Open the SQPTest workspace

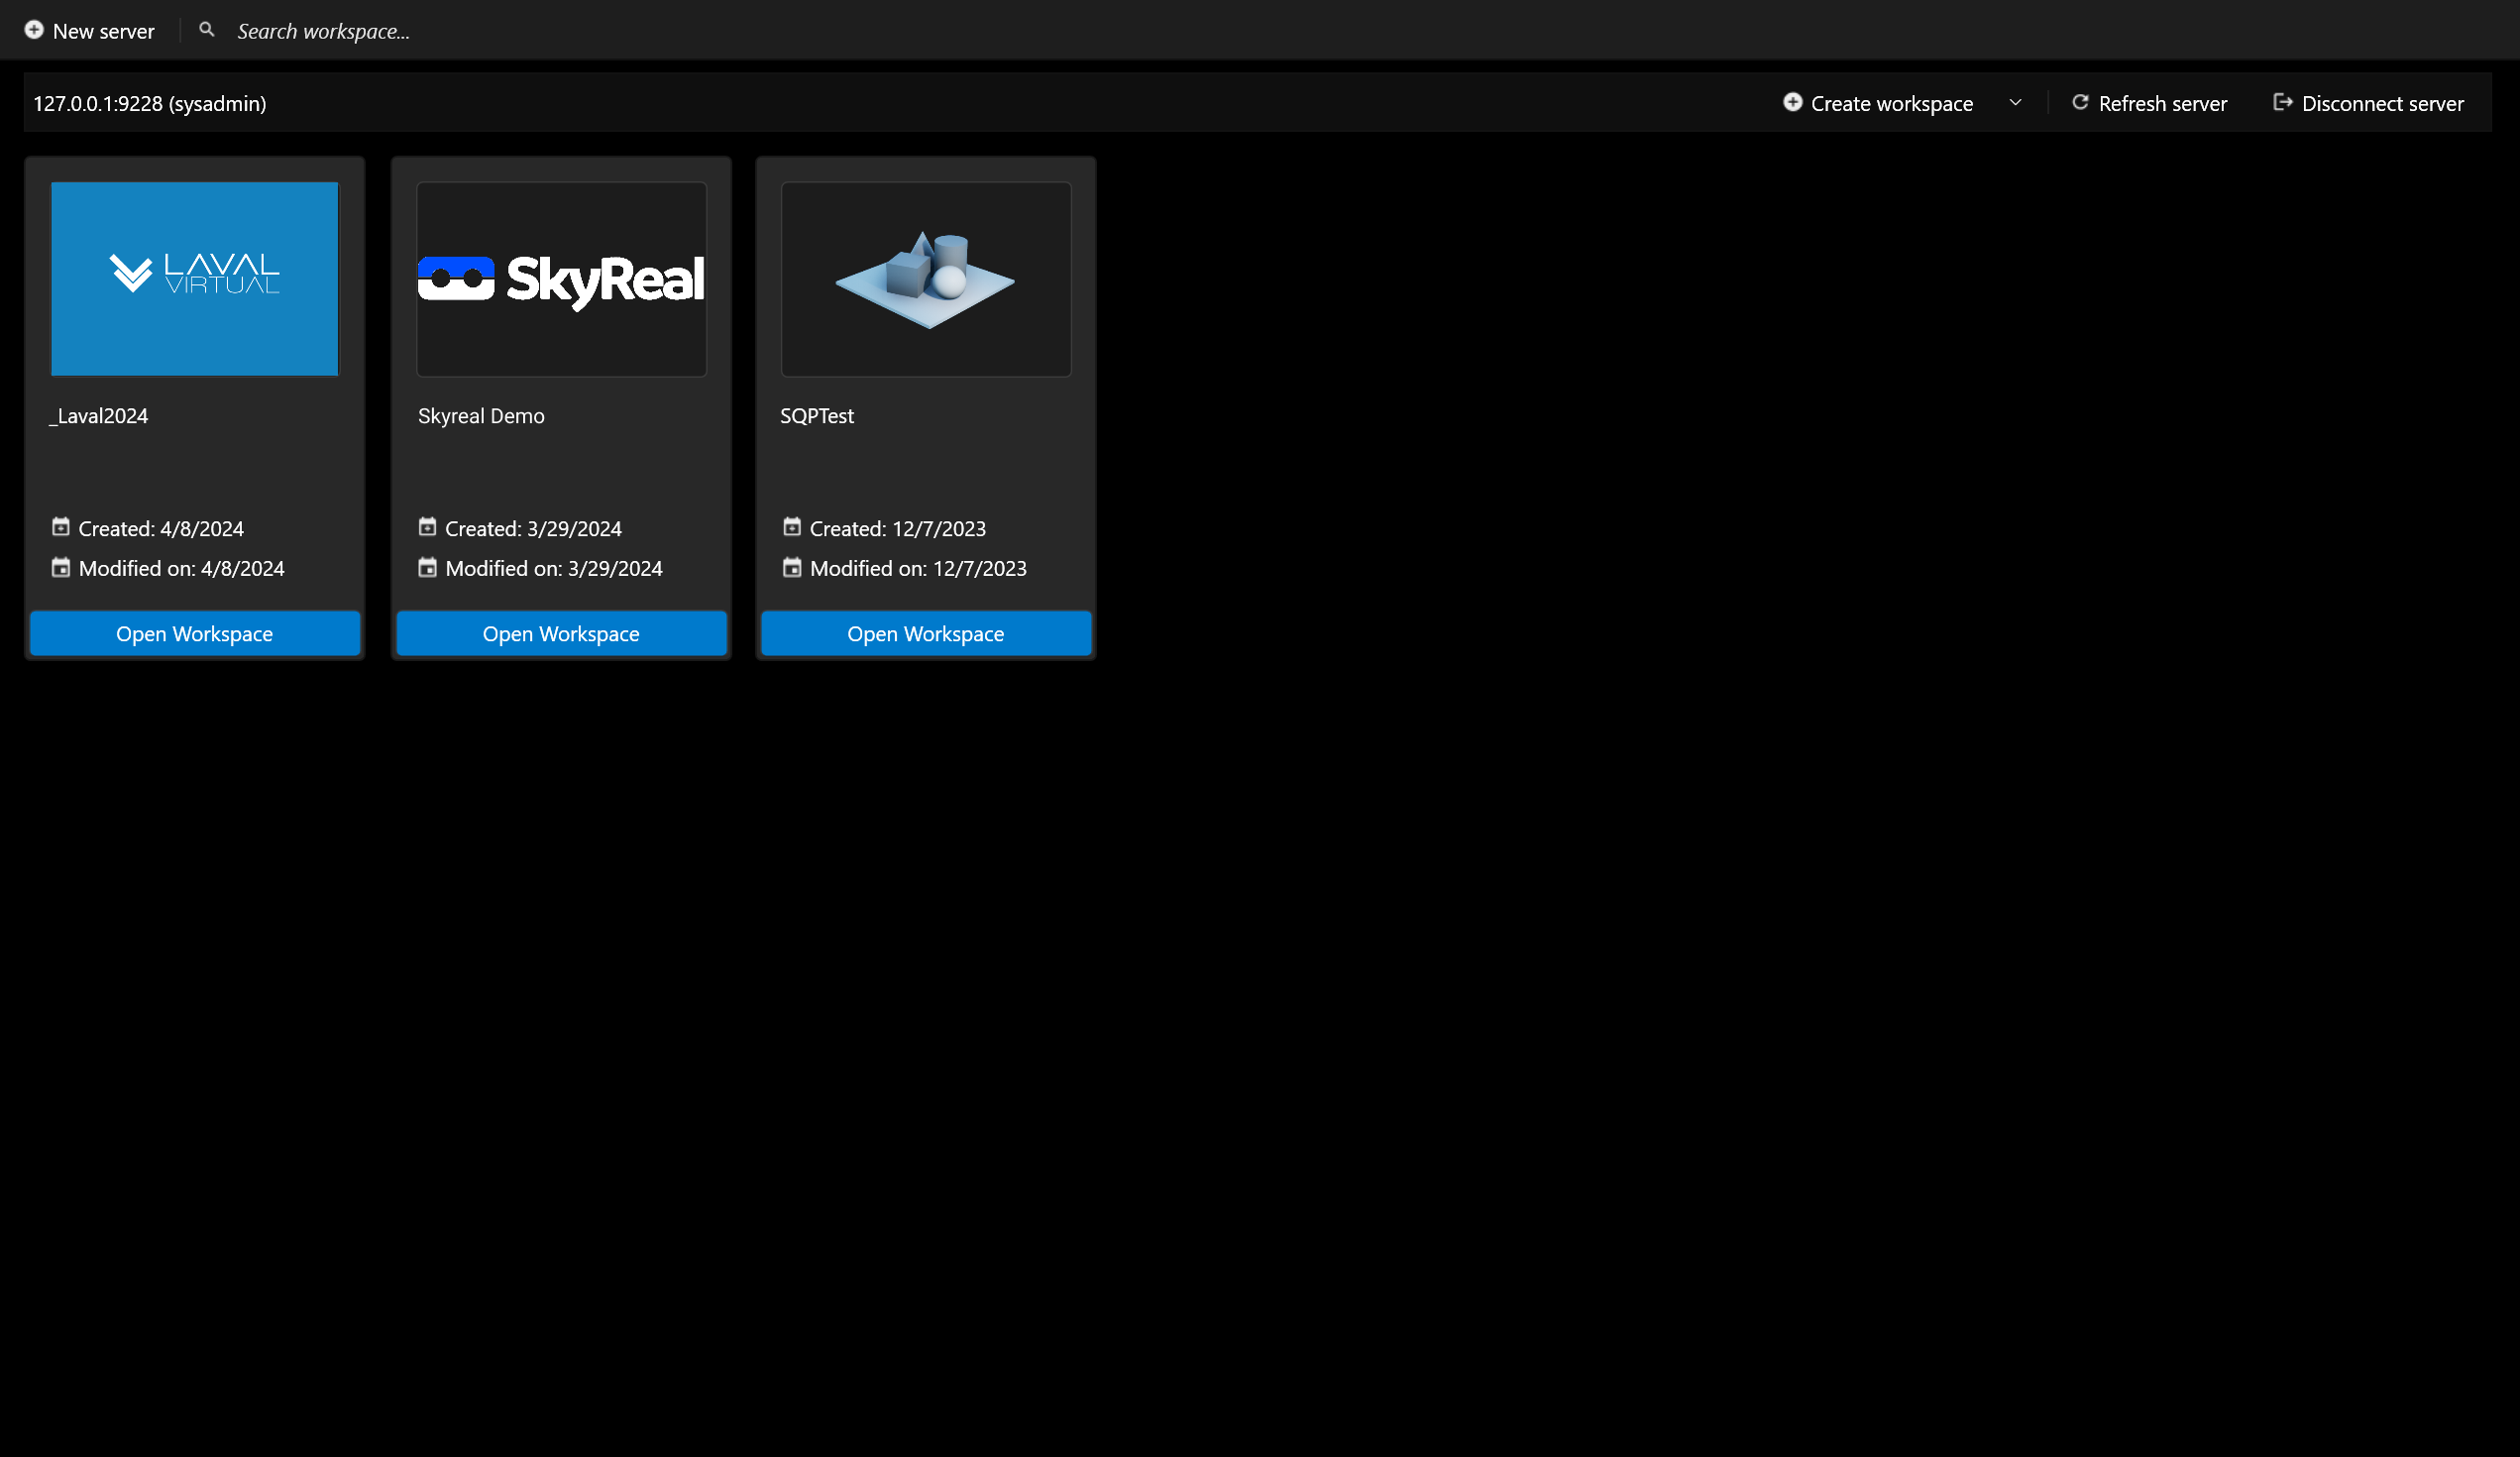point(926,631)
